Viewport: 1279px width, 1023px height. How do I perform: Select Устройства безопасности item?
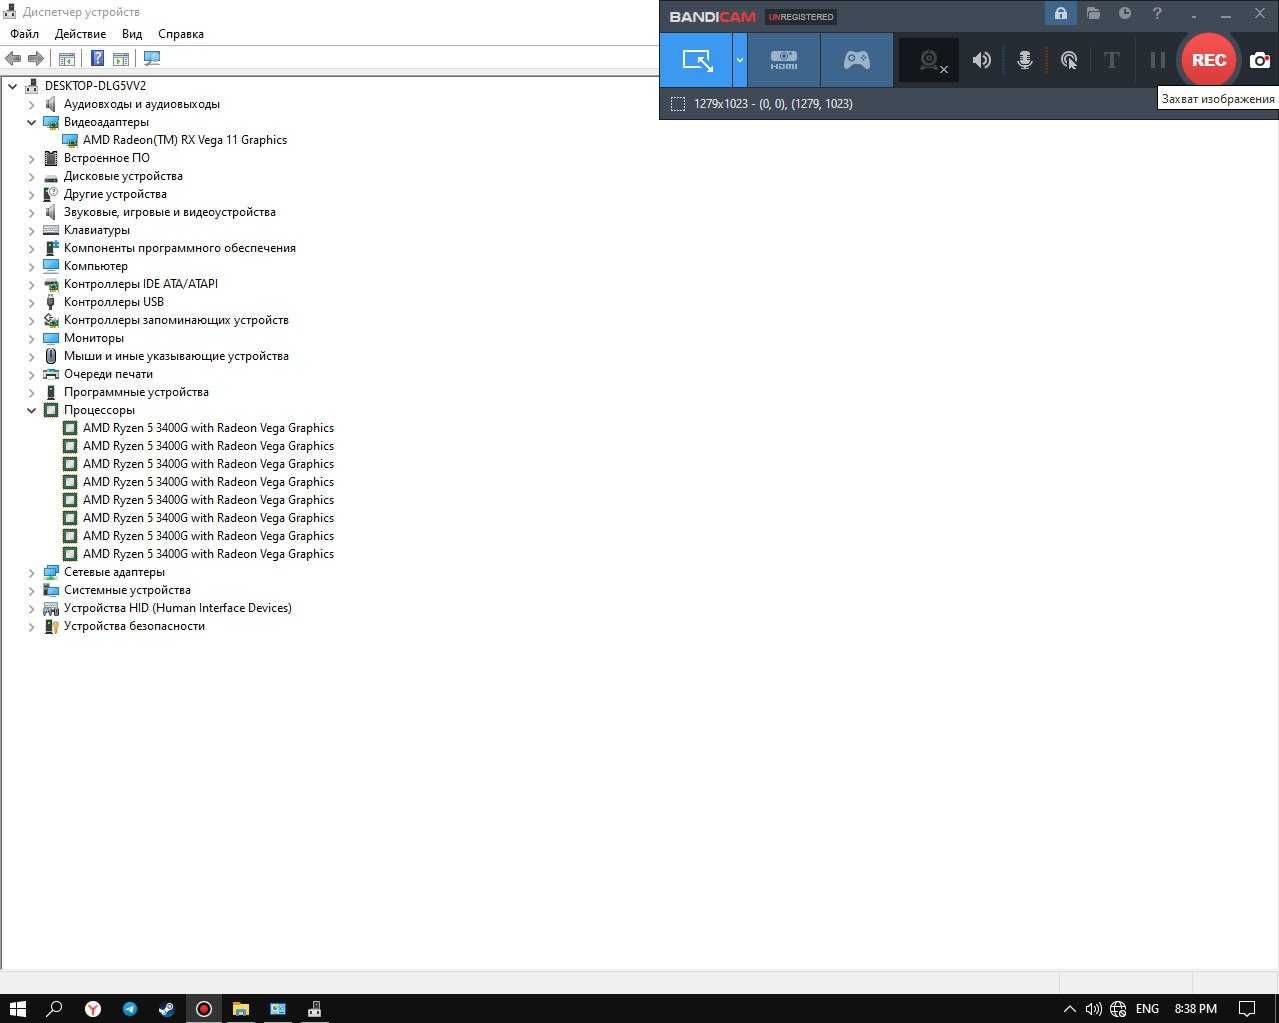click(x=134, y=626)
